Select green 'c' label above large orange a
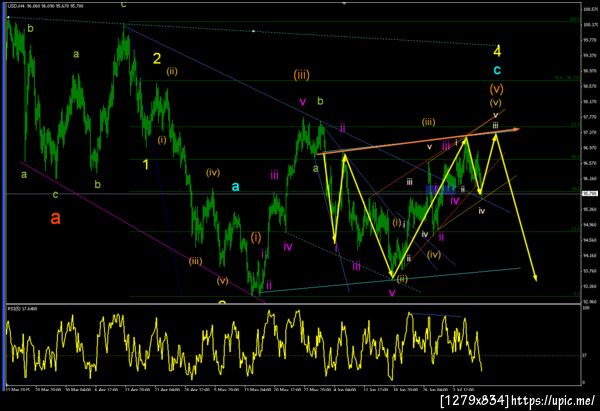The height and width of the screenshot is (411, 600). tap(55, 195)
